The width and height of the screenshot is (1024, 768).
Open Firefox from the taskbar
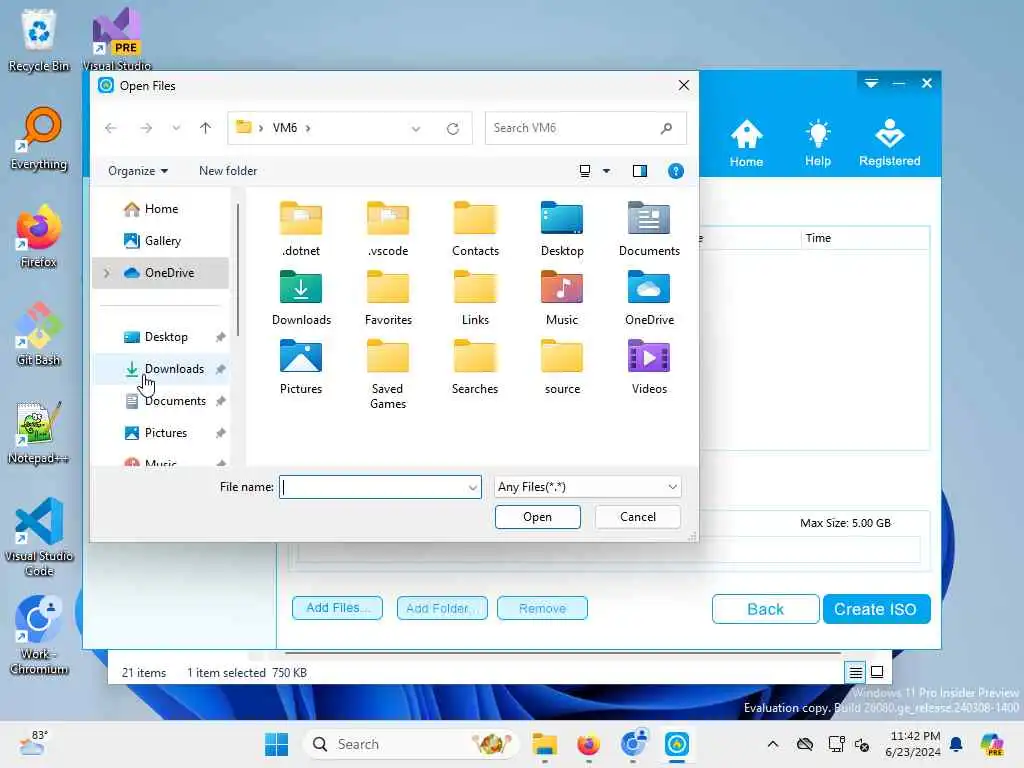click(588, 744)
